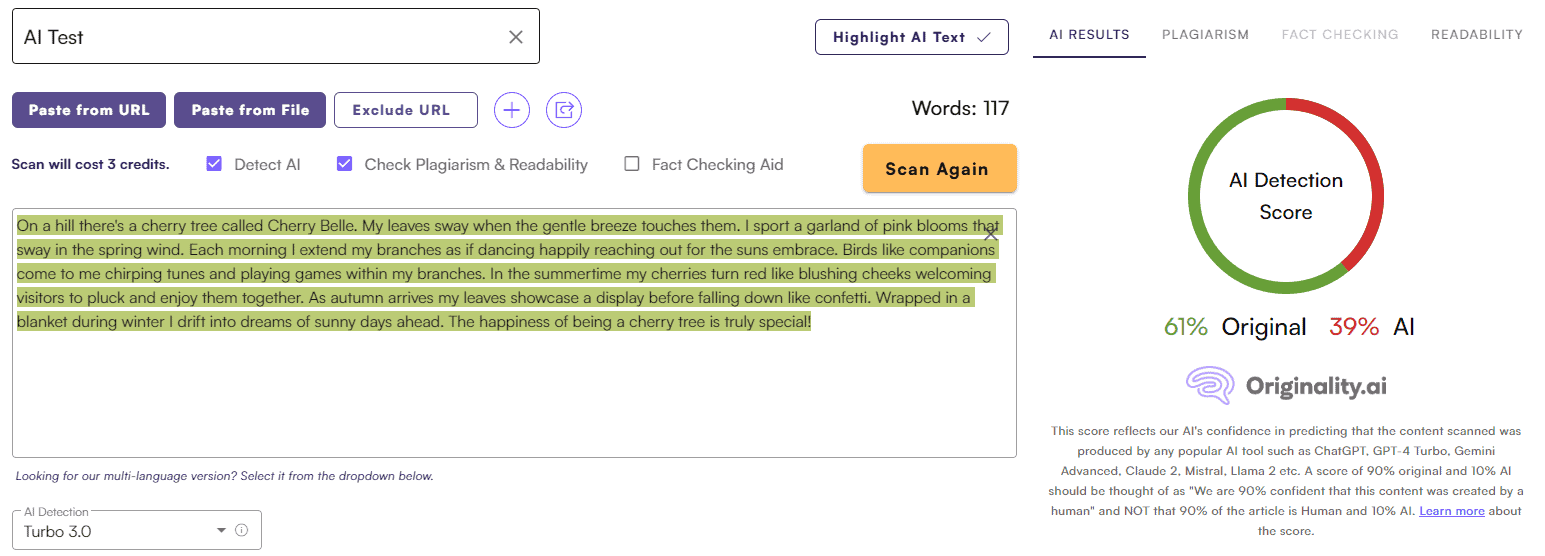
Task: Click the Paste from URL button
Action: 89,110
